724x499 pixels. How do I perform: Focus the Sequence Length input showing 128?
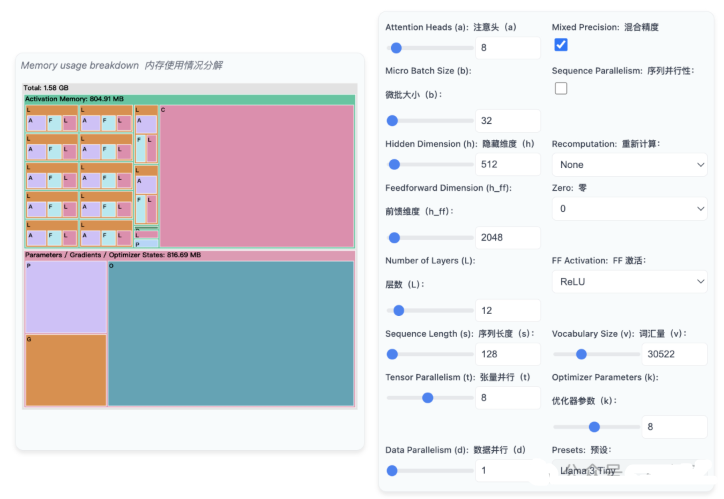pos(508,354)
